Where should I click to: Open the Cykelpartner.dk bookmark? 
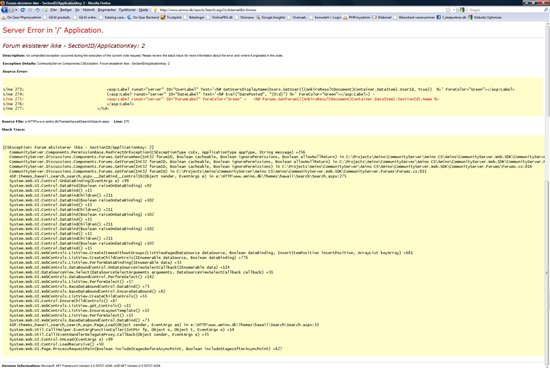(x=451, y=17)
